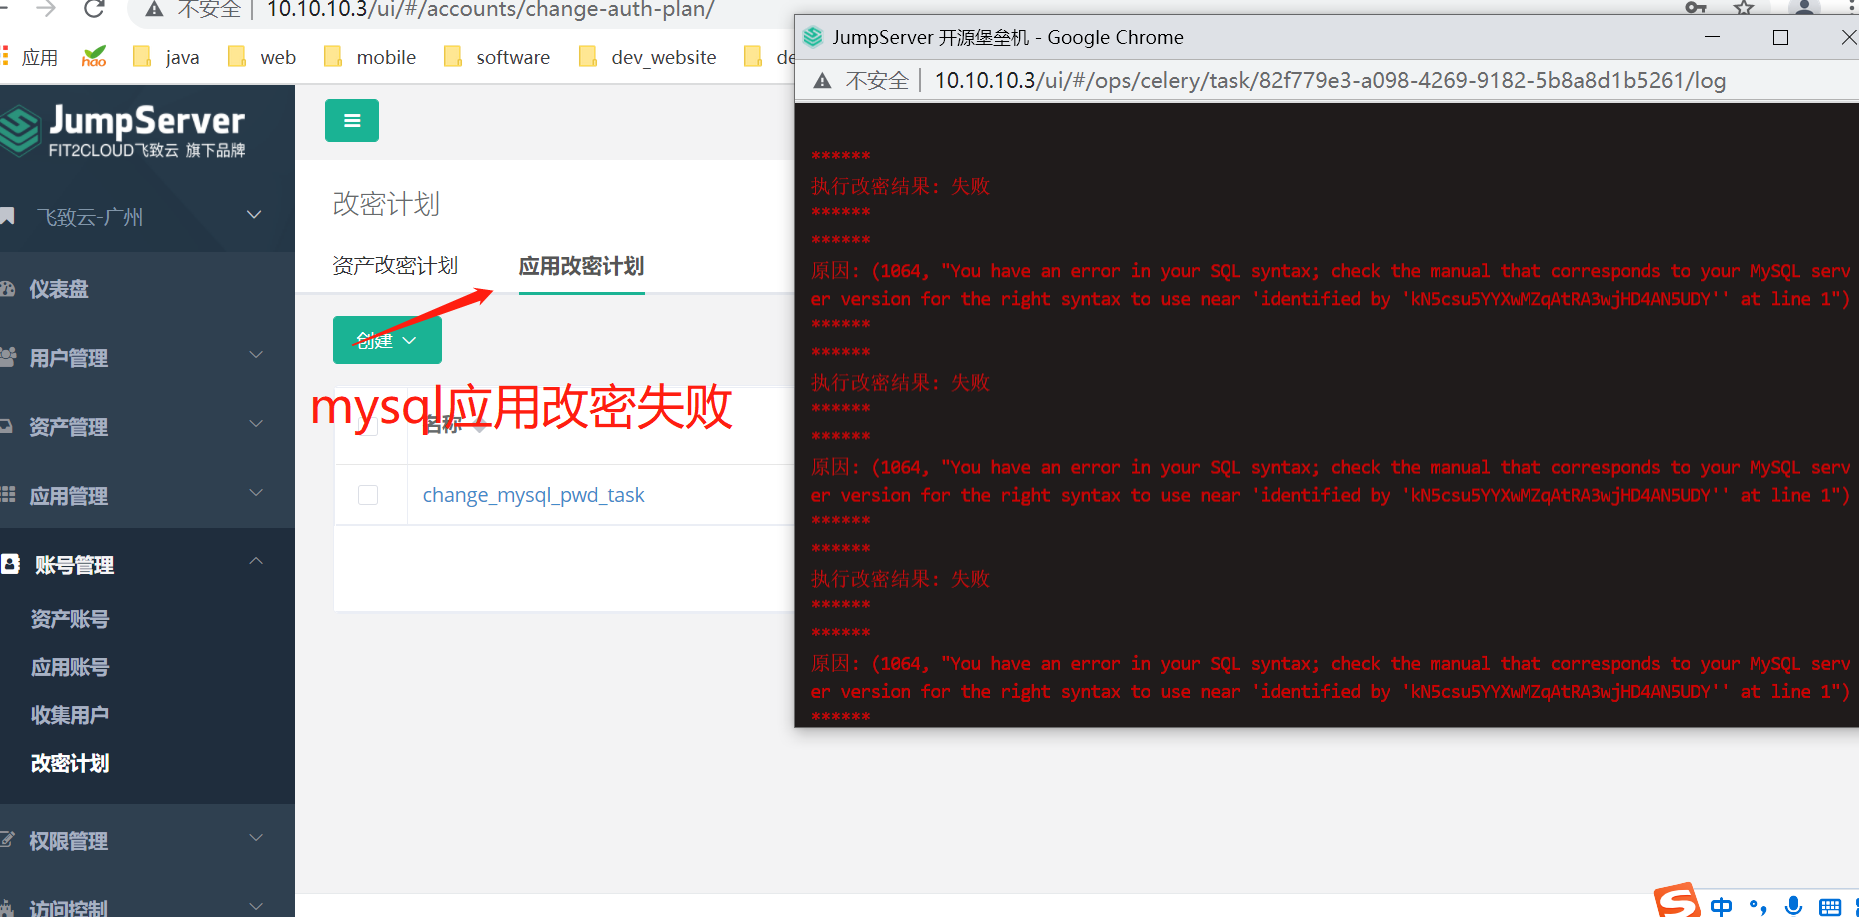
Task: Tick the checkbox for change_mysql_pwd_task row
Action: click(x=368, y=495)
